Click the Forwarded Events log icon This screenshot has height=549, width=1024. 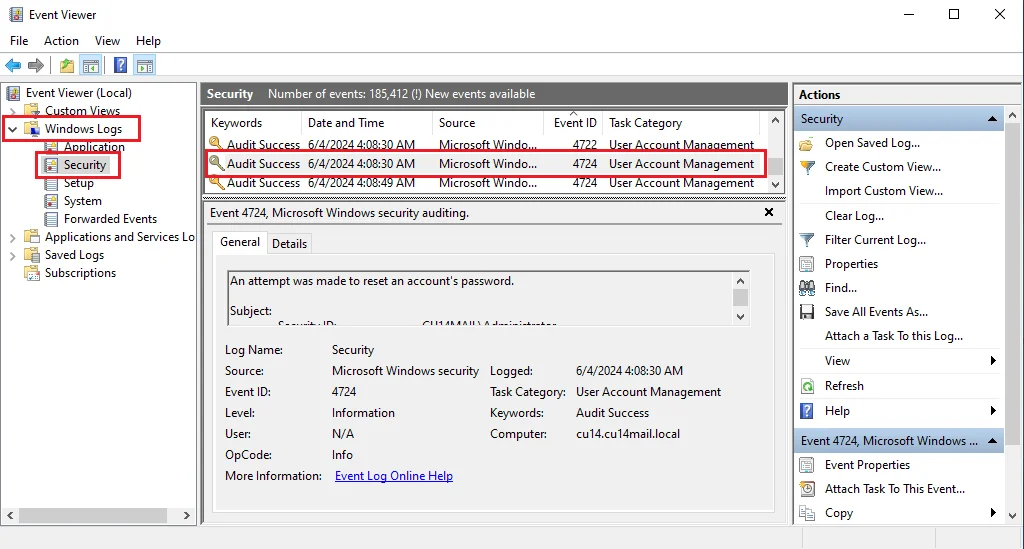point(51,219)
